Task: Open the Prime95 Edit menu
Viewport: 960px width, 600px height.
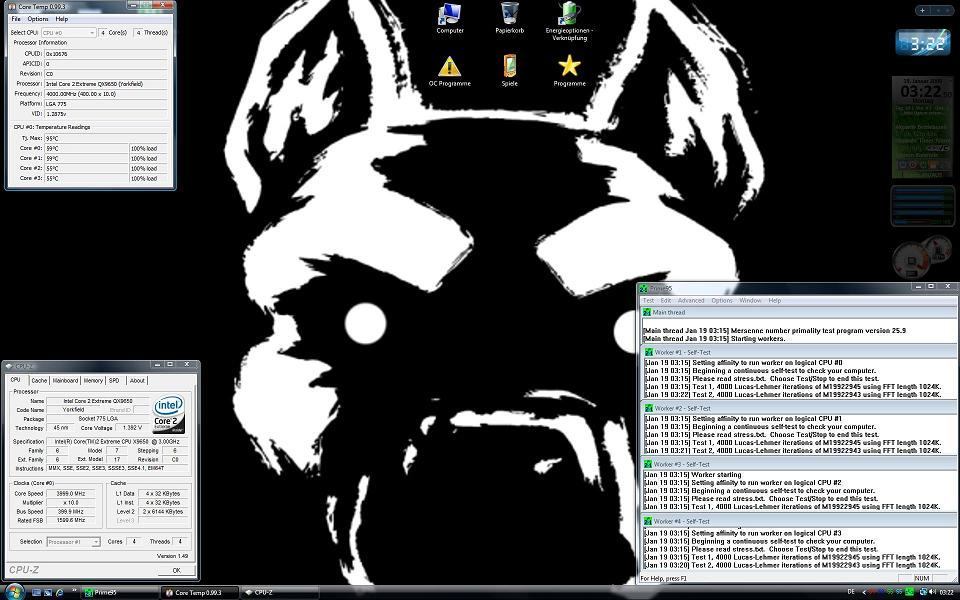Action: (666, 301)
